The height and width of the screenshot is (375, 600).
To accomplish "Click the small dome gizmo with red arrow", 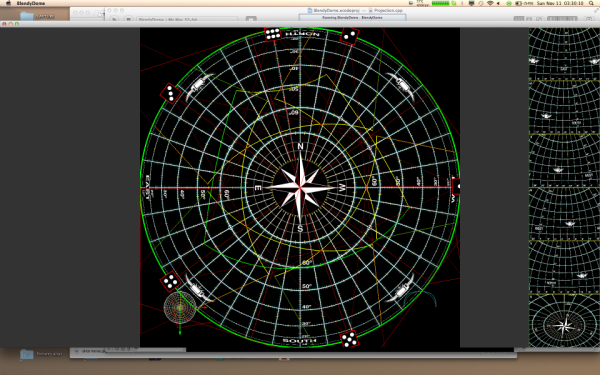I will coord(180,307).
